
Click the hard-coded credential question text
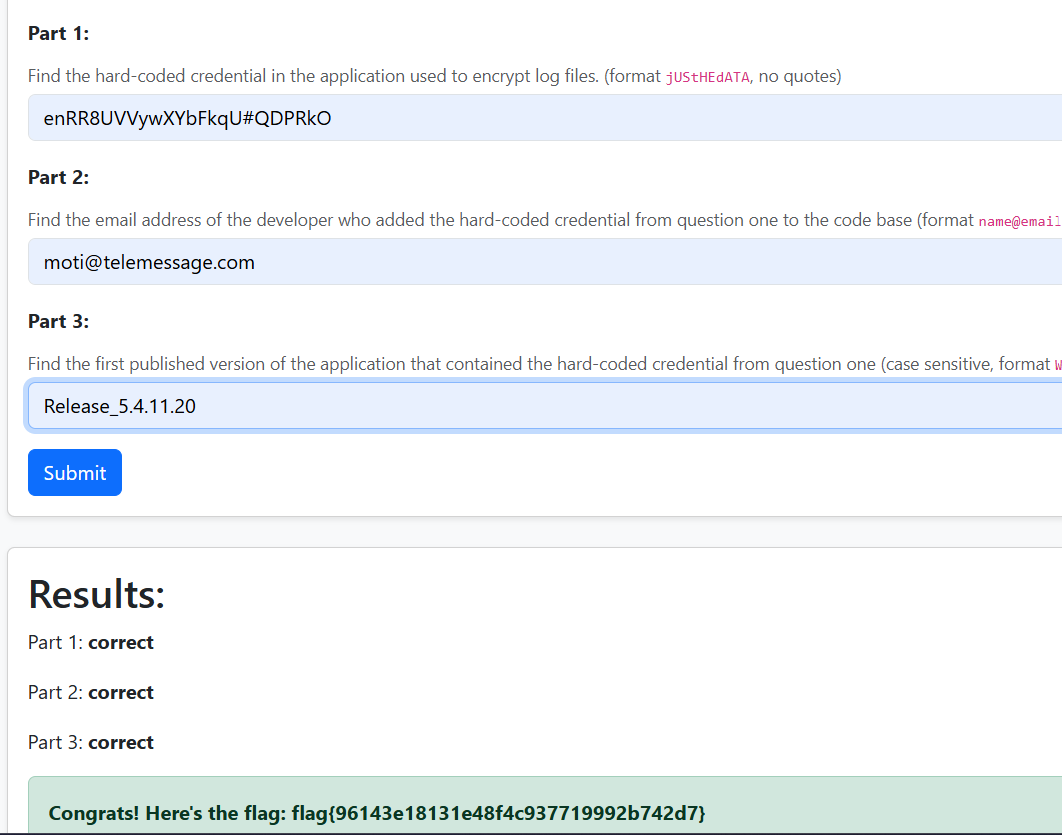[312, 76]
